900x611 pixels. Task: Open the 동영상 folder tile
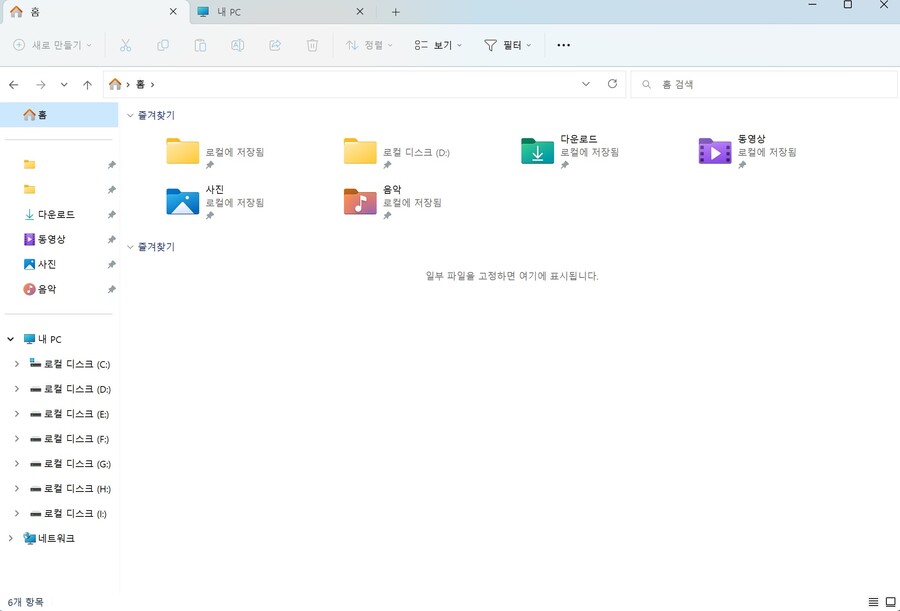[x=748, y=151]
